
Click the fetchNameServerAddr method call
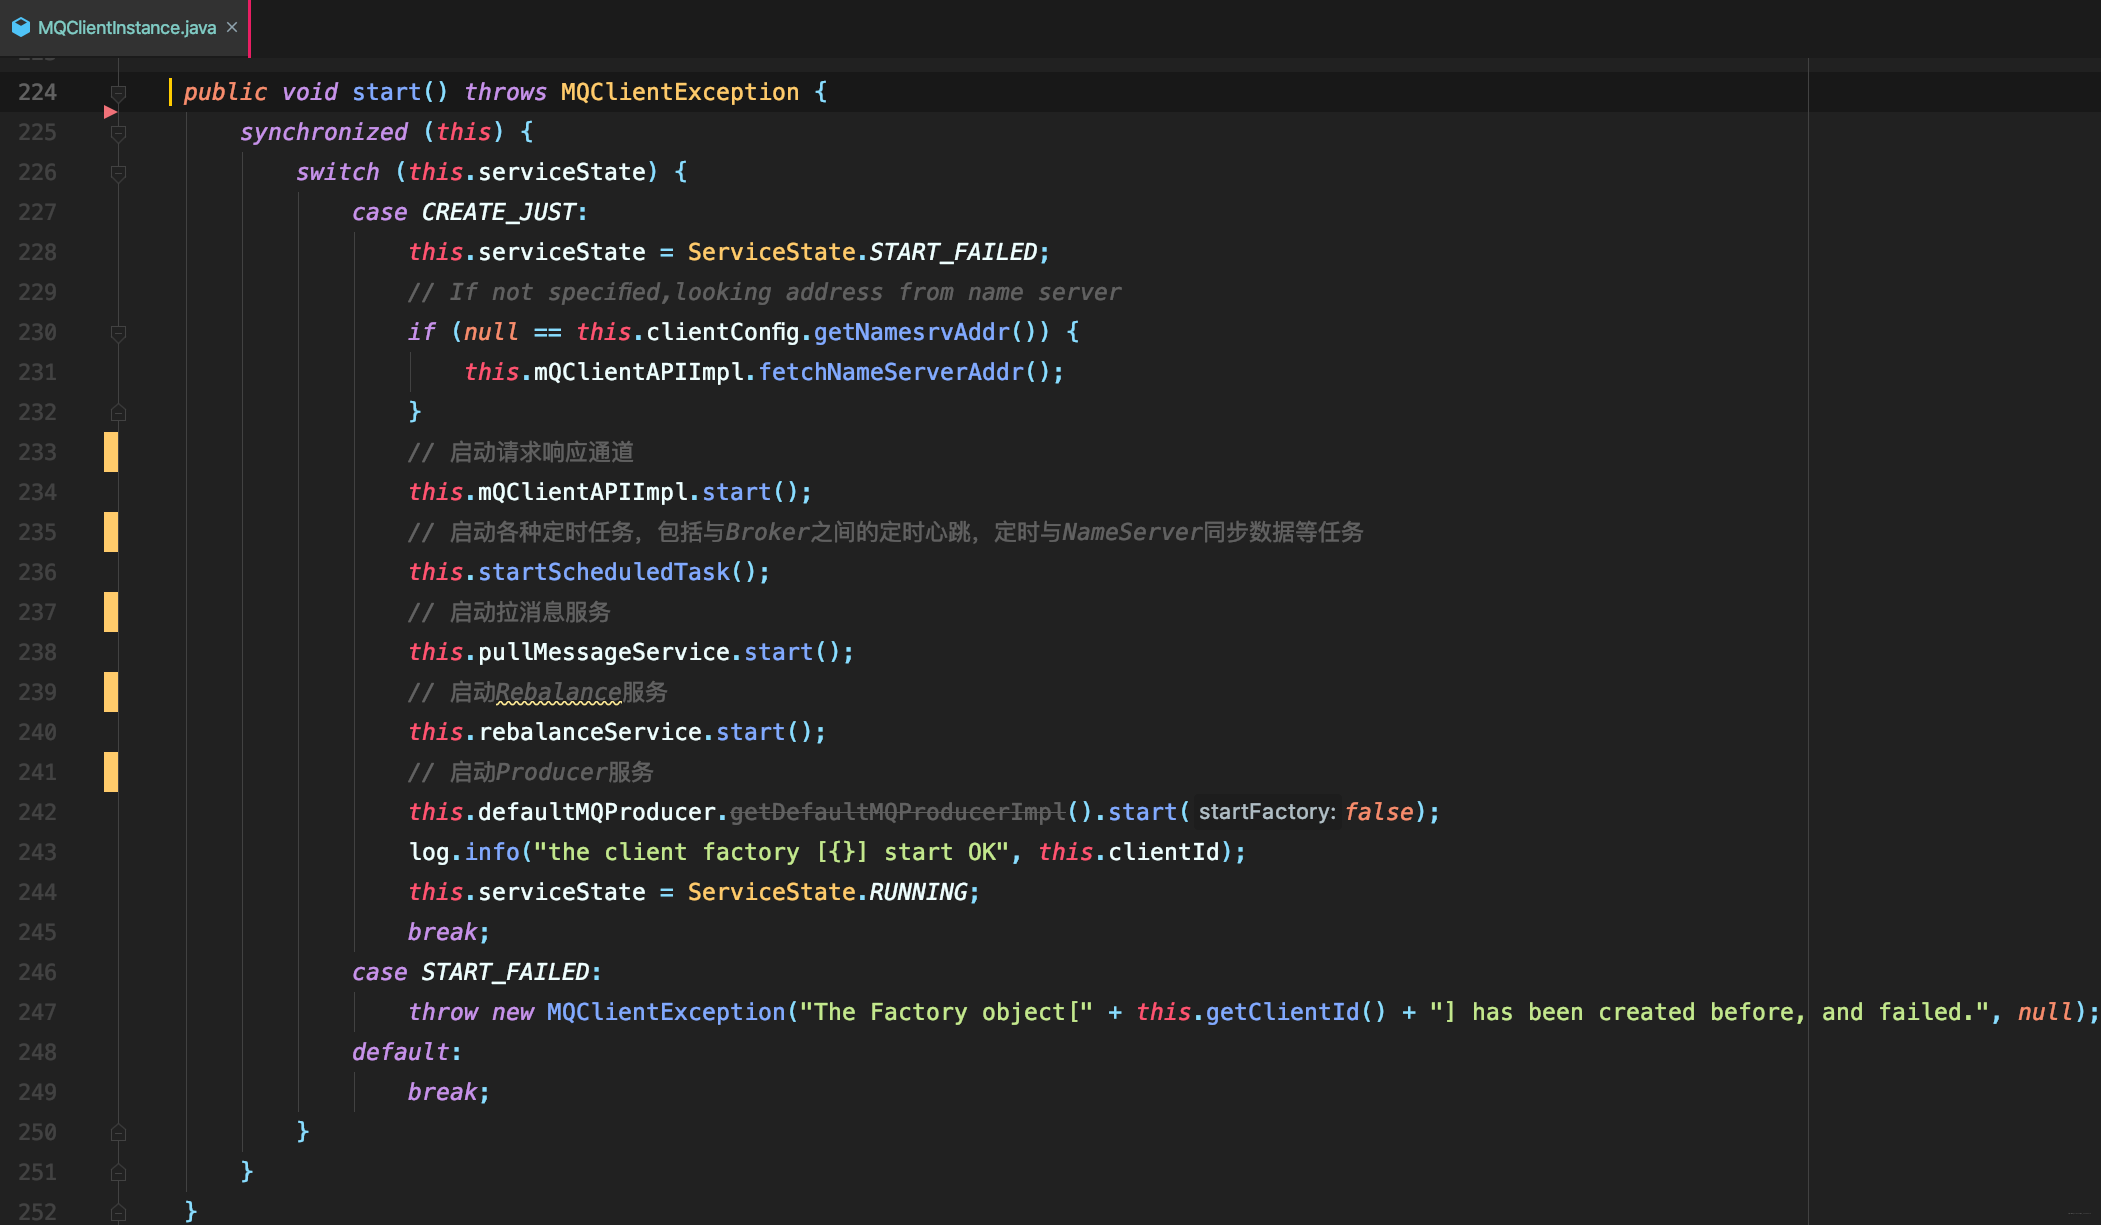click(x=891, y=372)
